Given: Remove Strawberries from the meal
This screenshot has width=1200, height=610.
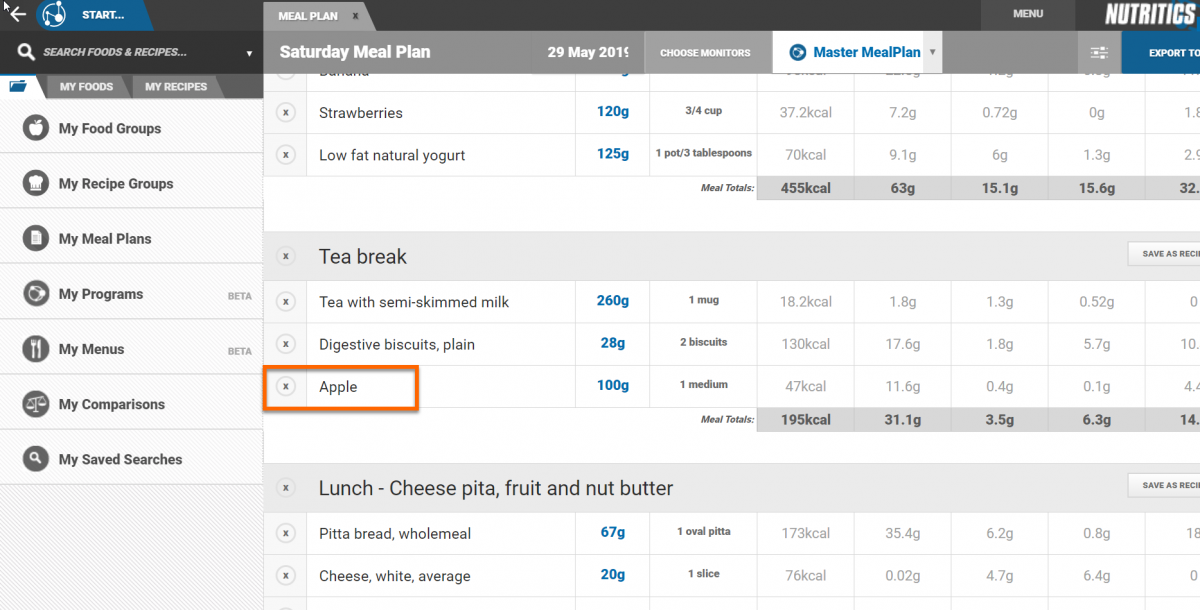Looking at the screenshot, I should click(286, 113).
